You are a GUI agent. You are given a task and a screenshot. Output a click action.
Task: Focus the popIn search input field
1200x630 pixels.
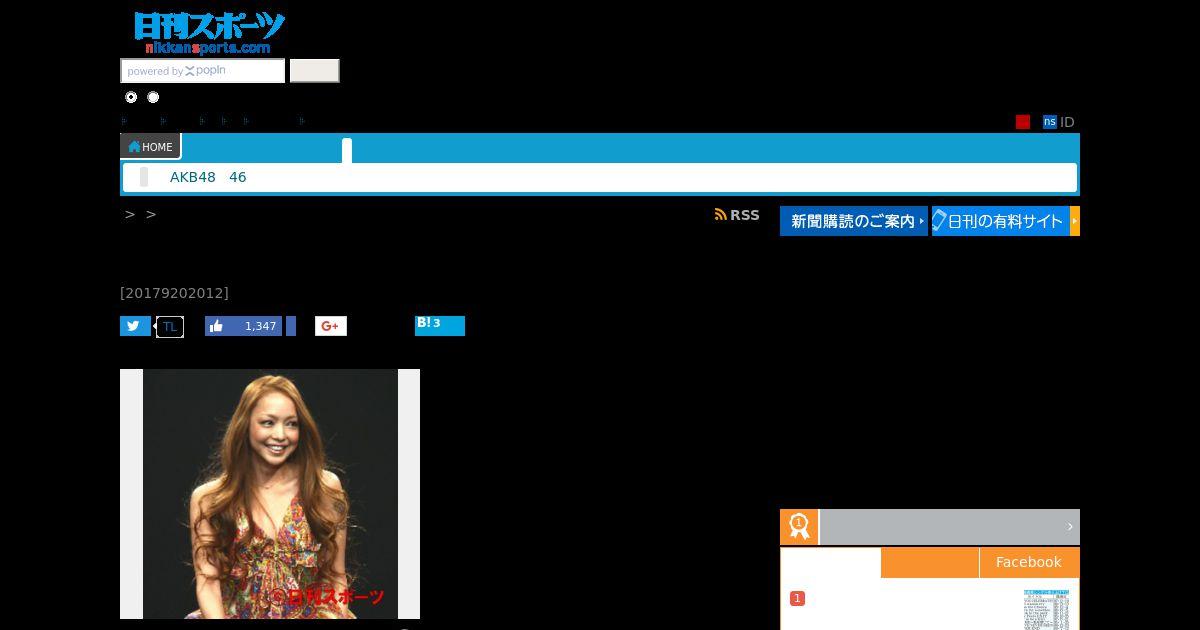tap(203, 71)
